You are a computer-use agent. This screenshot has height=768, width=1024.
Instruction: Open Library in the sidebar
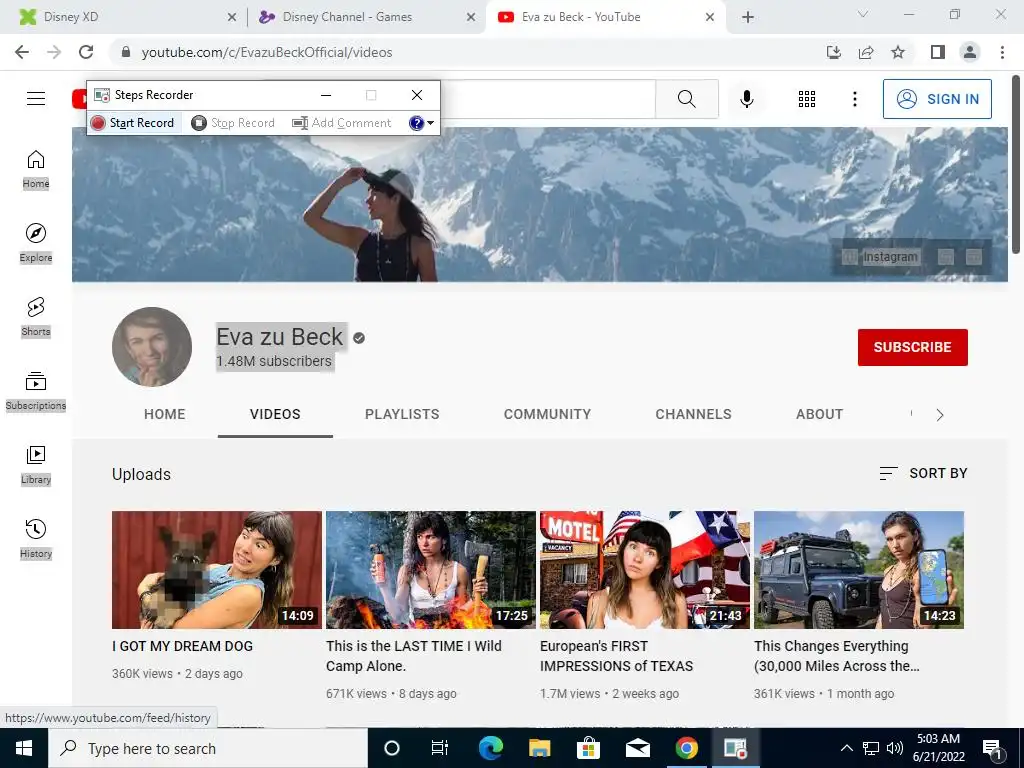point(36,465)
